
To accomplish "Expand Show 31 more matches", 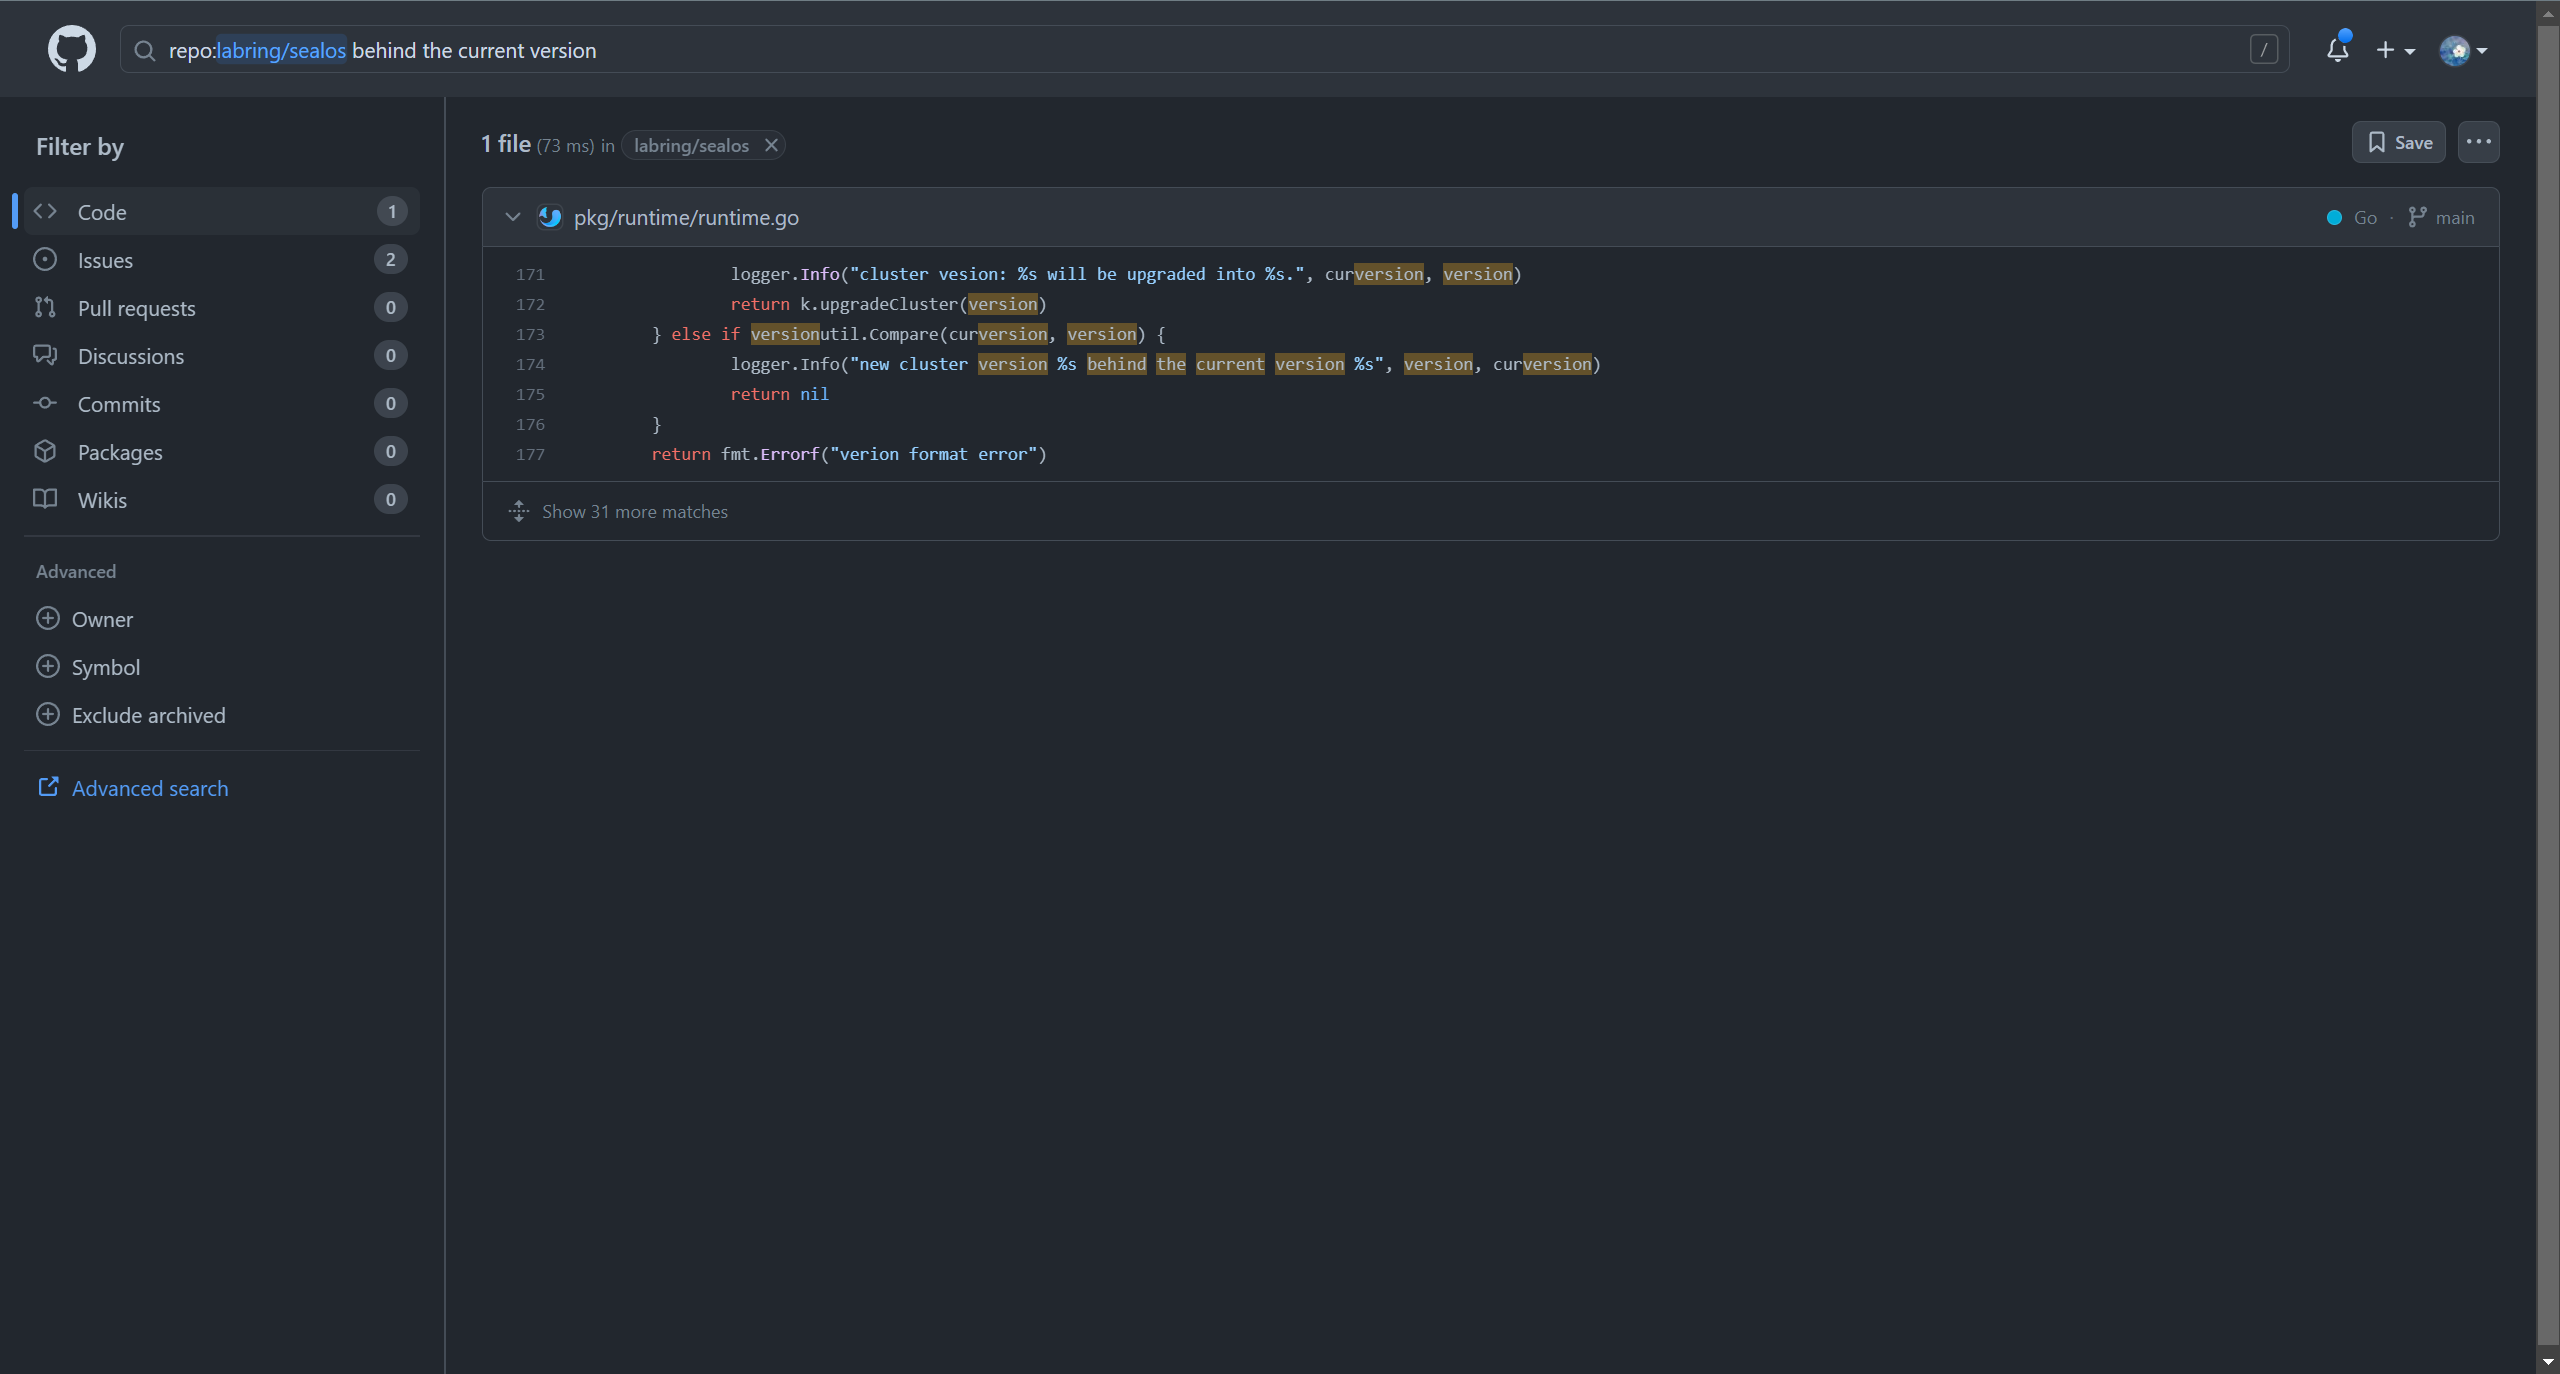I will click(634, 511).
